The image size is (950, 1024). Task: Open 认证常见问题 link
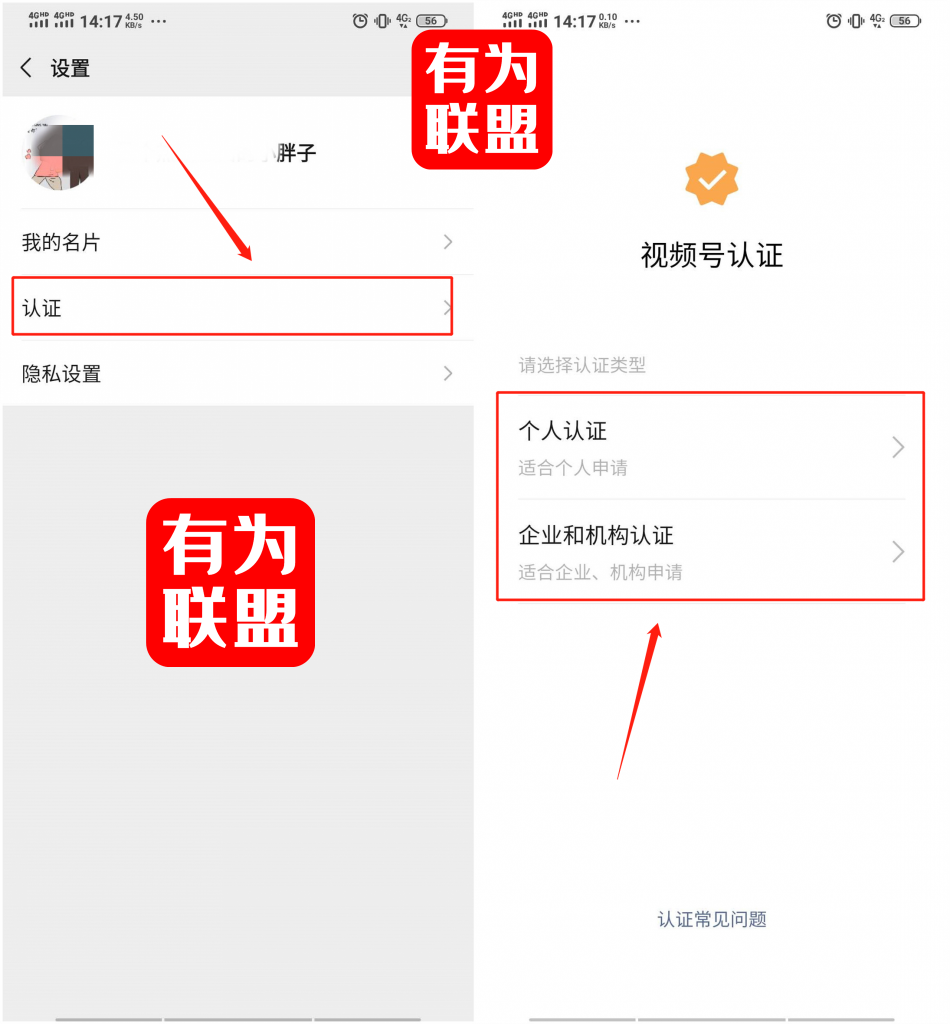coord(712,919)
